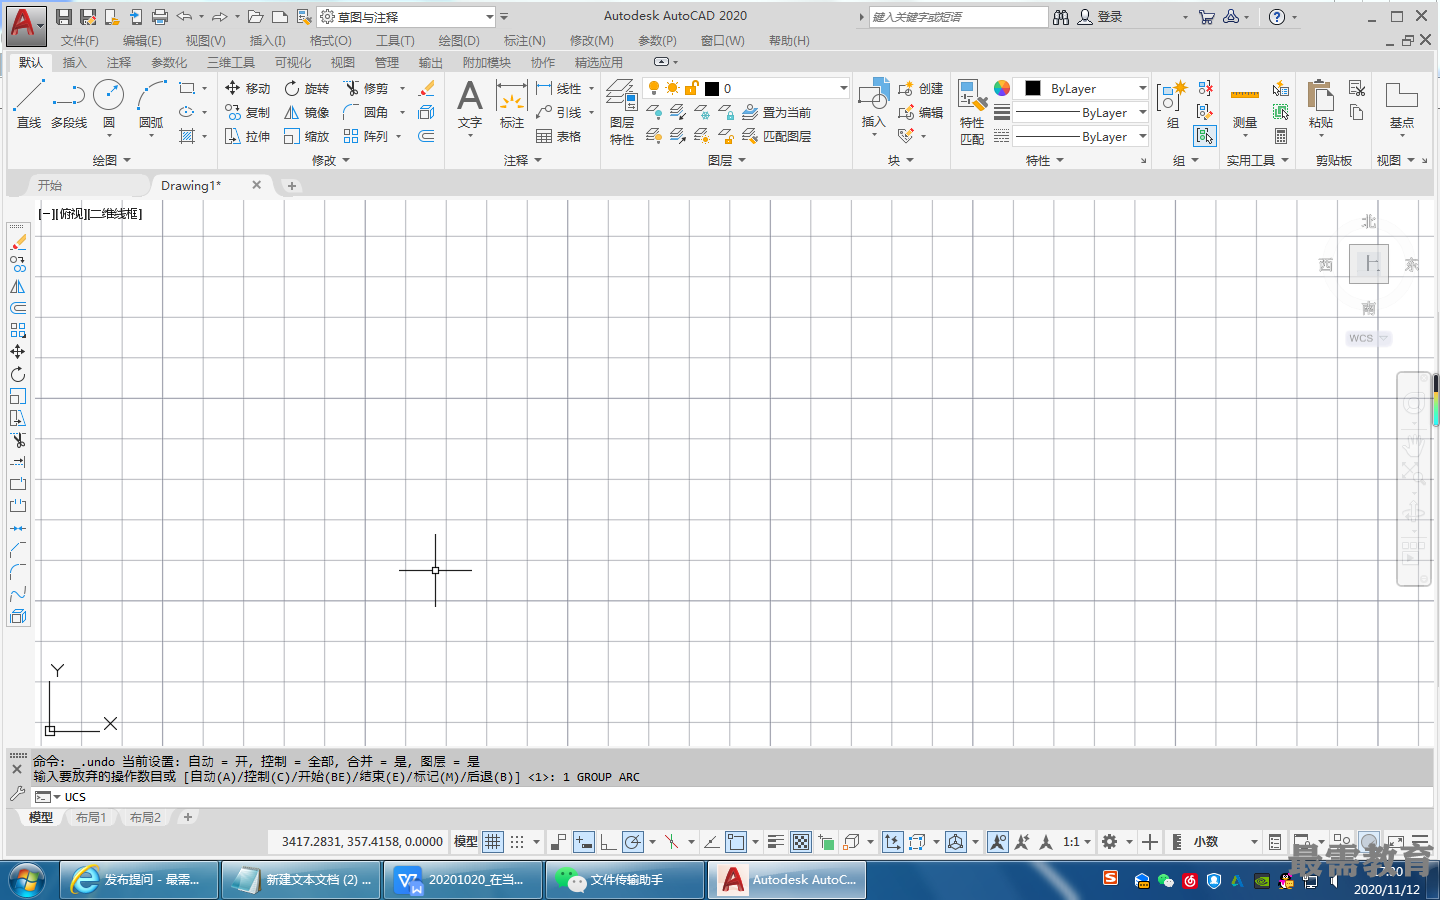The height and width of the screenshot is (900, 1440).
Task: Open the annotation scale 1:1 dropdown
Action: (x=1077, y=842)
